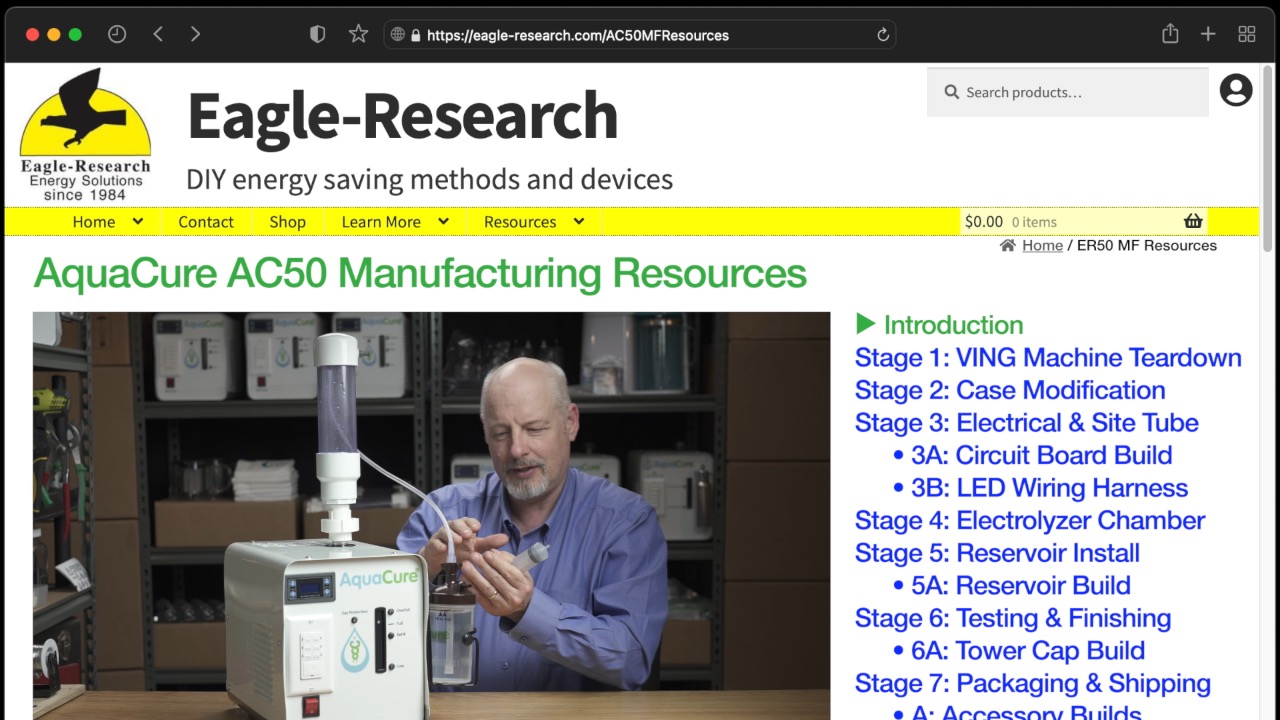This screenshot has width=1280, height=720.
Task: Click the globe icon in address bar
Action: coord(397,35)
